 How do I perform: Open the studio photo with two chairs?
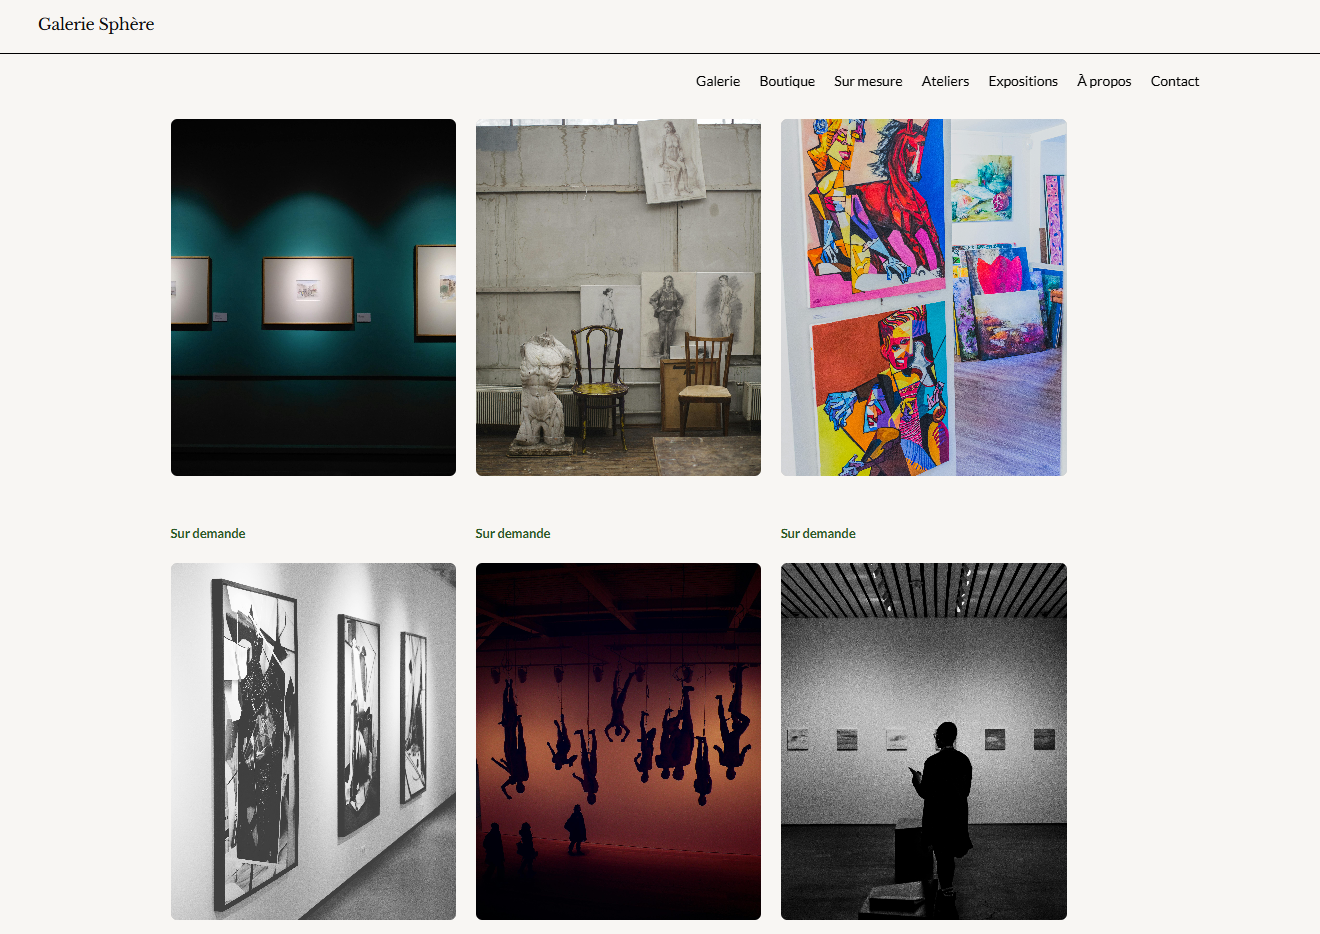(x=618, y=297)
